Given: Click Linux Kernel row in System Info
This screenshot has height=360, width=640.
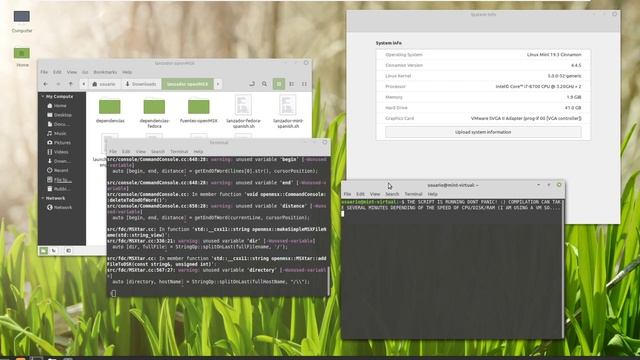Looking at the screenshot, I should [483, 76].
